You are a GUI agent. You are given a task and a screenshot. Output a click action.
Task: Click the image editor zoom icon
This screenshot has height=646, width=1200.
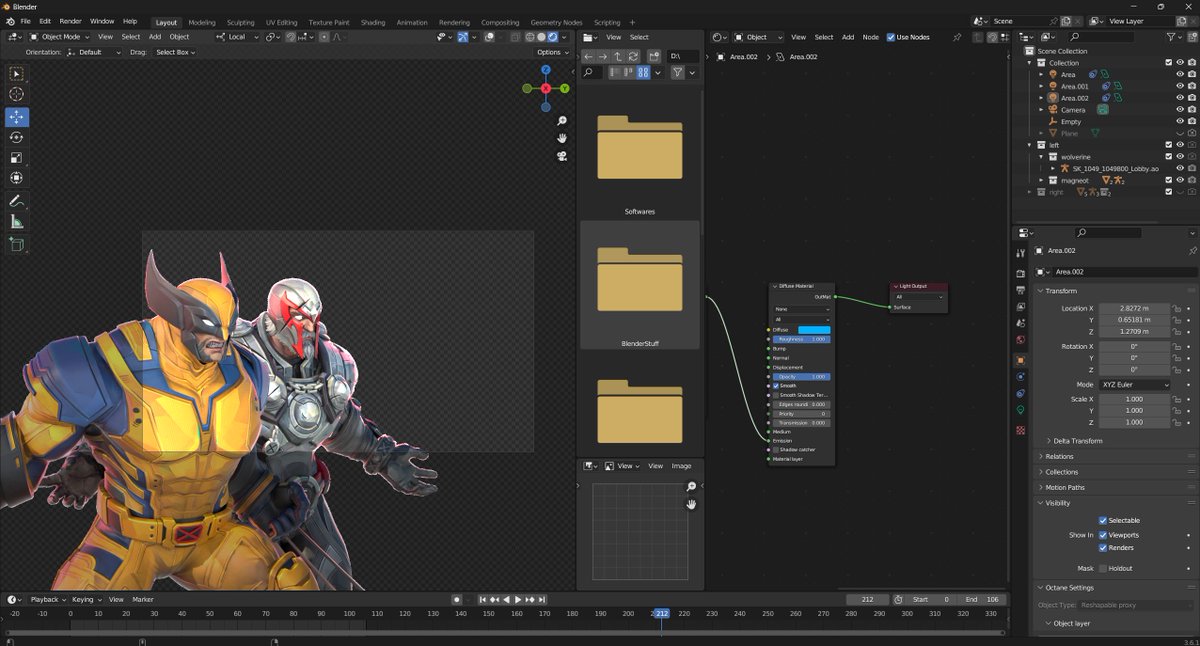[x=691, y=486]
